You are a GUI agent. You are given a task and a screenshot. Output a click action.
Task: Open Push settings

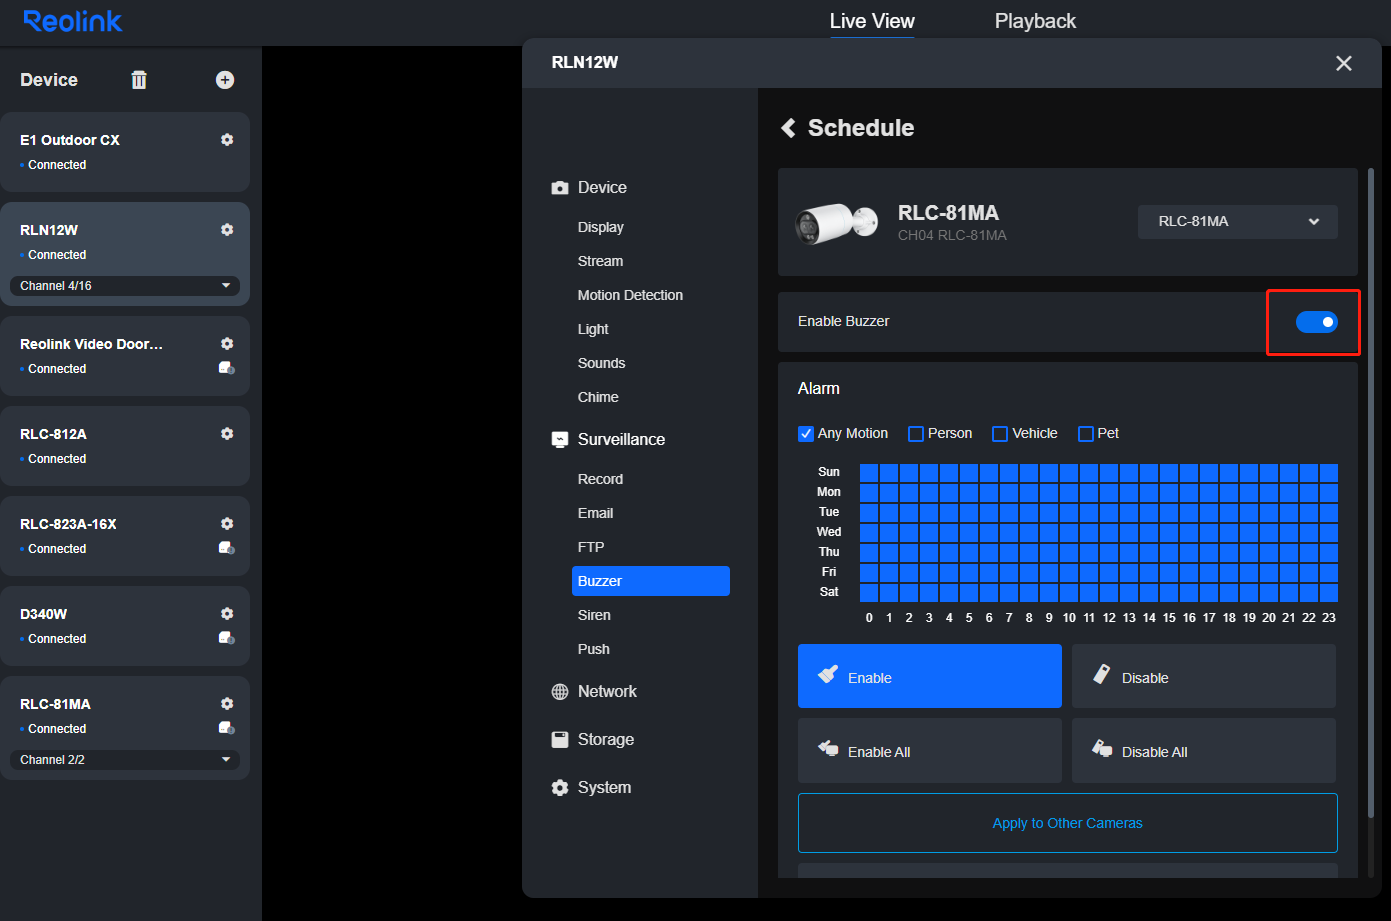click(593, 649)
